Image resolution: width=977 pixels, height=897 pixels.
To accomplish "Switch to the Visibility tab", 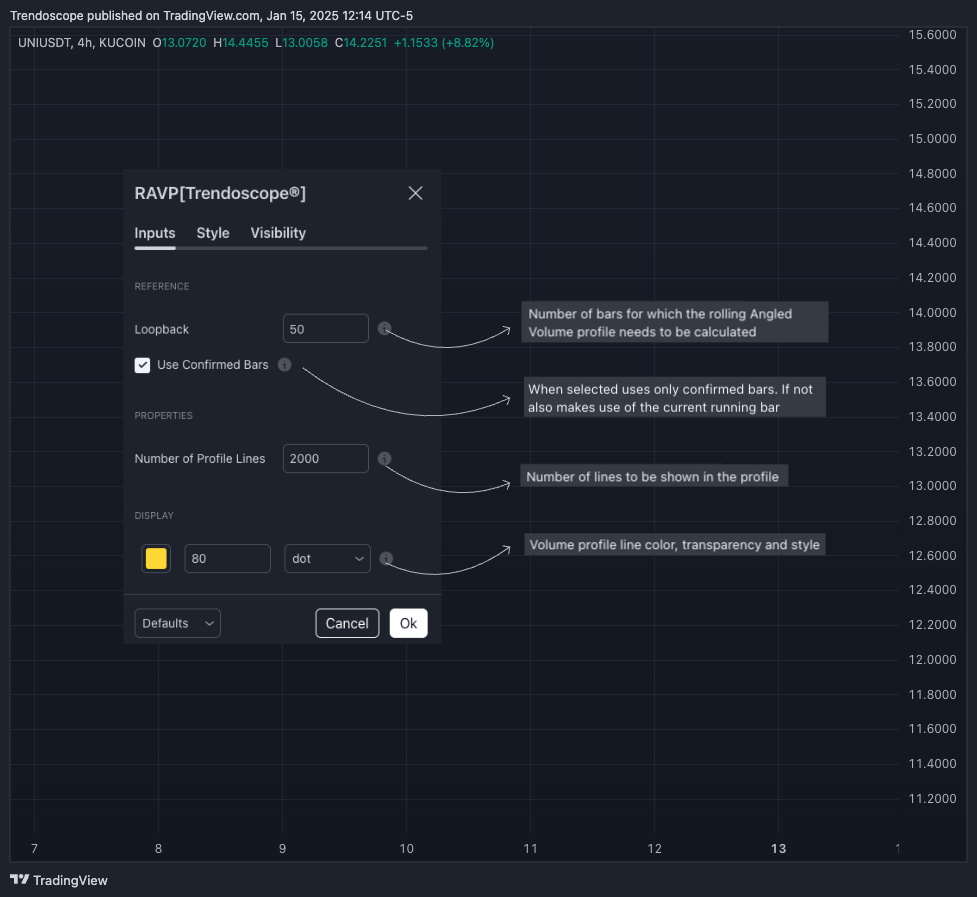I will 278,233.
